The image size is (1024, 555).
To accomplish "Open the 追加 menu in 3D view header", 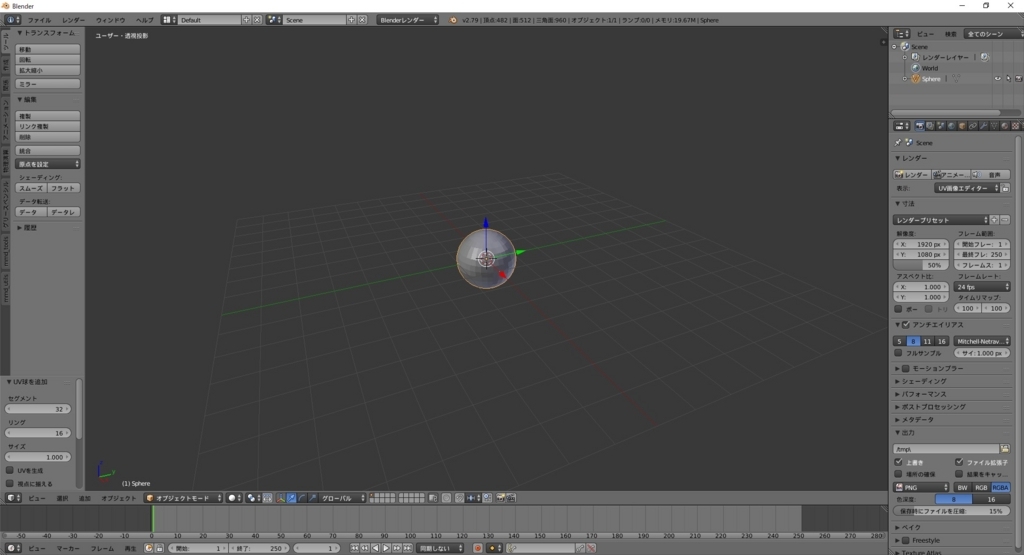I will click(85, 498).
